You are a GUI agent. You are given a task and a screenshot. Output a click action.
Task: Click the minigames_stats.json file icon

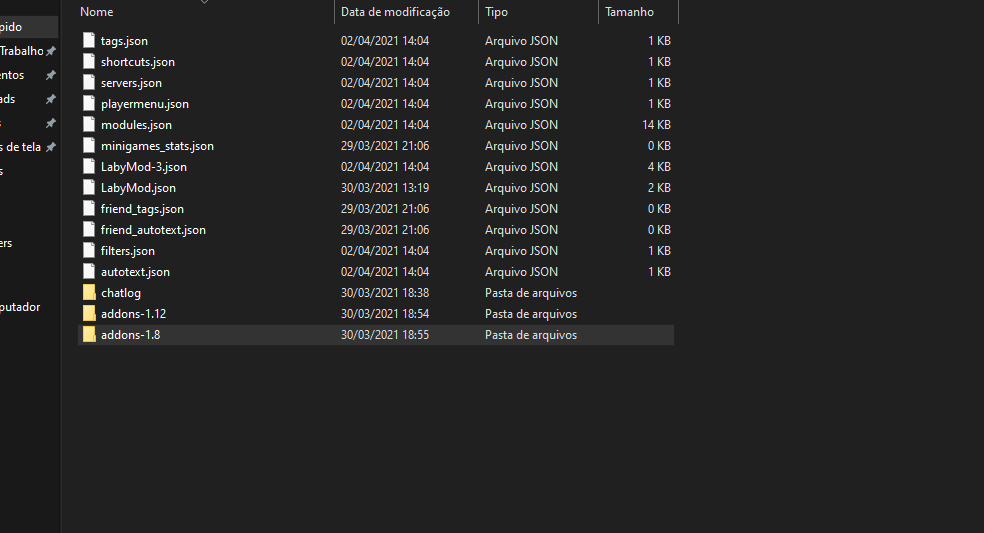click(89, 146)
